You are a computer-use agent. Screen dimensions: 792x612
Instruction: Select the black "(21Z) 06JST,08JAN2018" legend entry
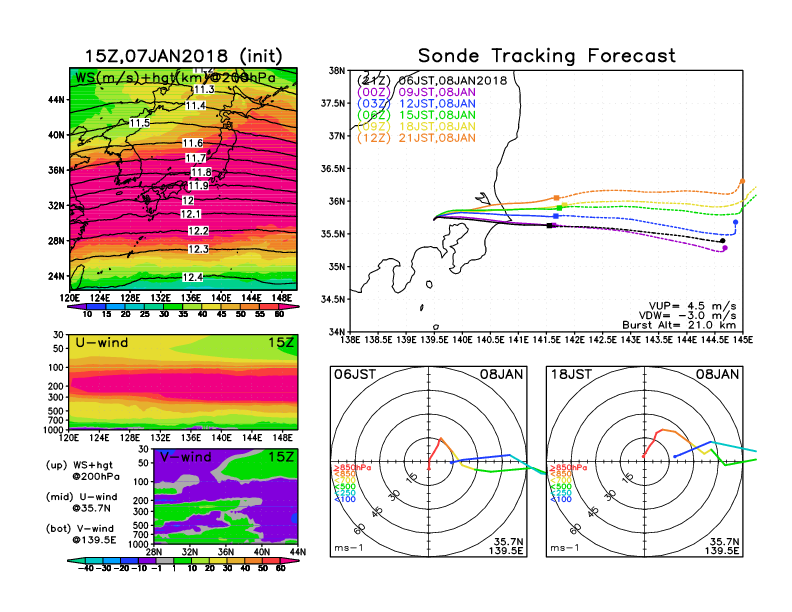(x=432, y=81)
